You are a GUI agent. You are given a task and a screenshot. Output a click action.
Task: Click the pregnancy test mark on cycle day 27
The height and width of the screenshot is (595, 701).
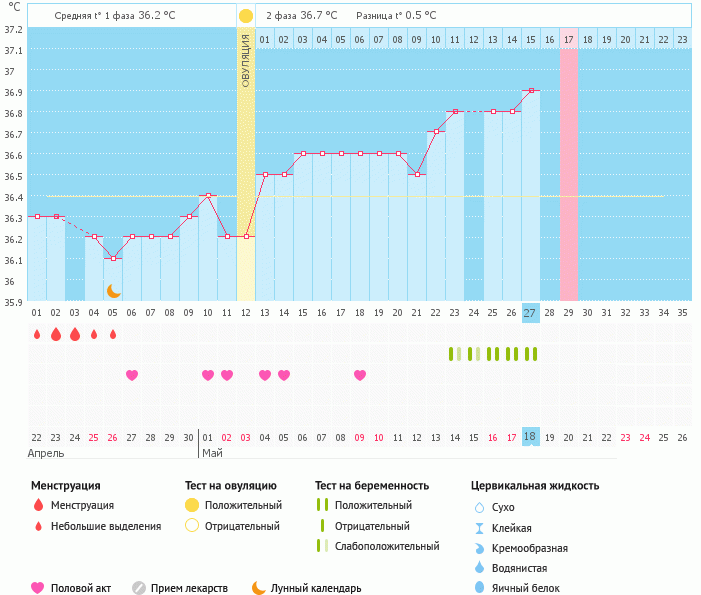pyautogui.click(x=531, y=354)
